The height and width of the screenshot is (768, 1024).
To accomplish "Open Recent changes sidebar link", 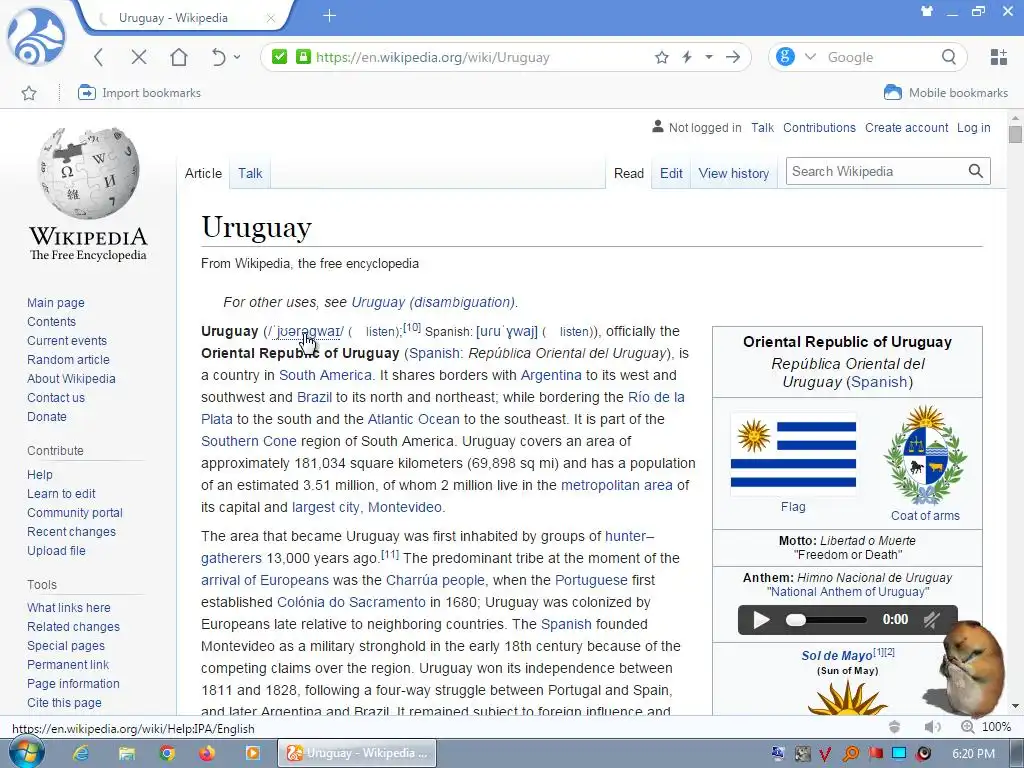I will pyautogui.click(x=71, y=532).
